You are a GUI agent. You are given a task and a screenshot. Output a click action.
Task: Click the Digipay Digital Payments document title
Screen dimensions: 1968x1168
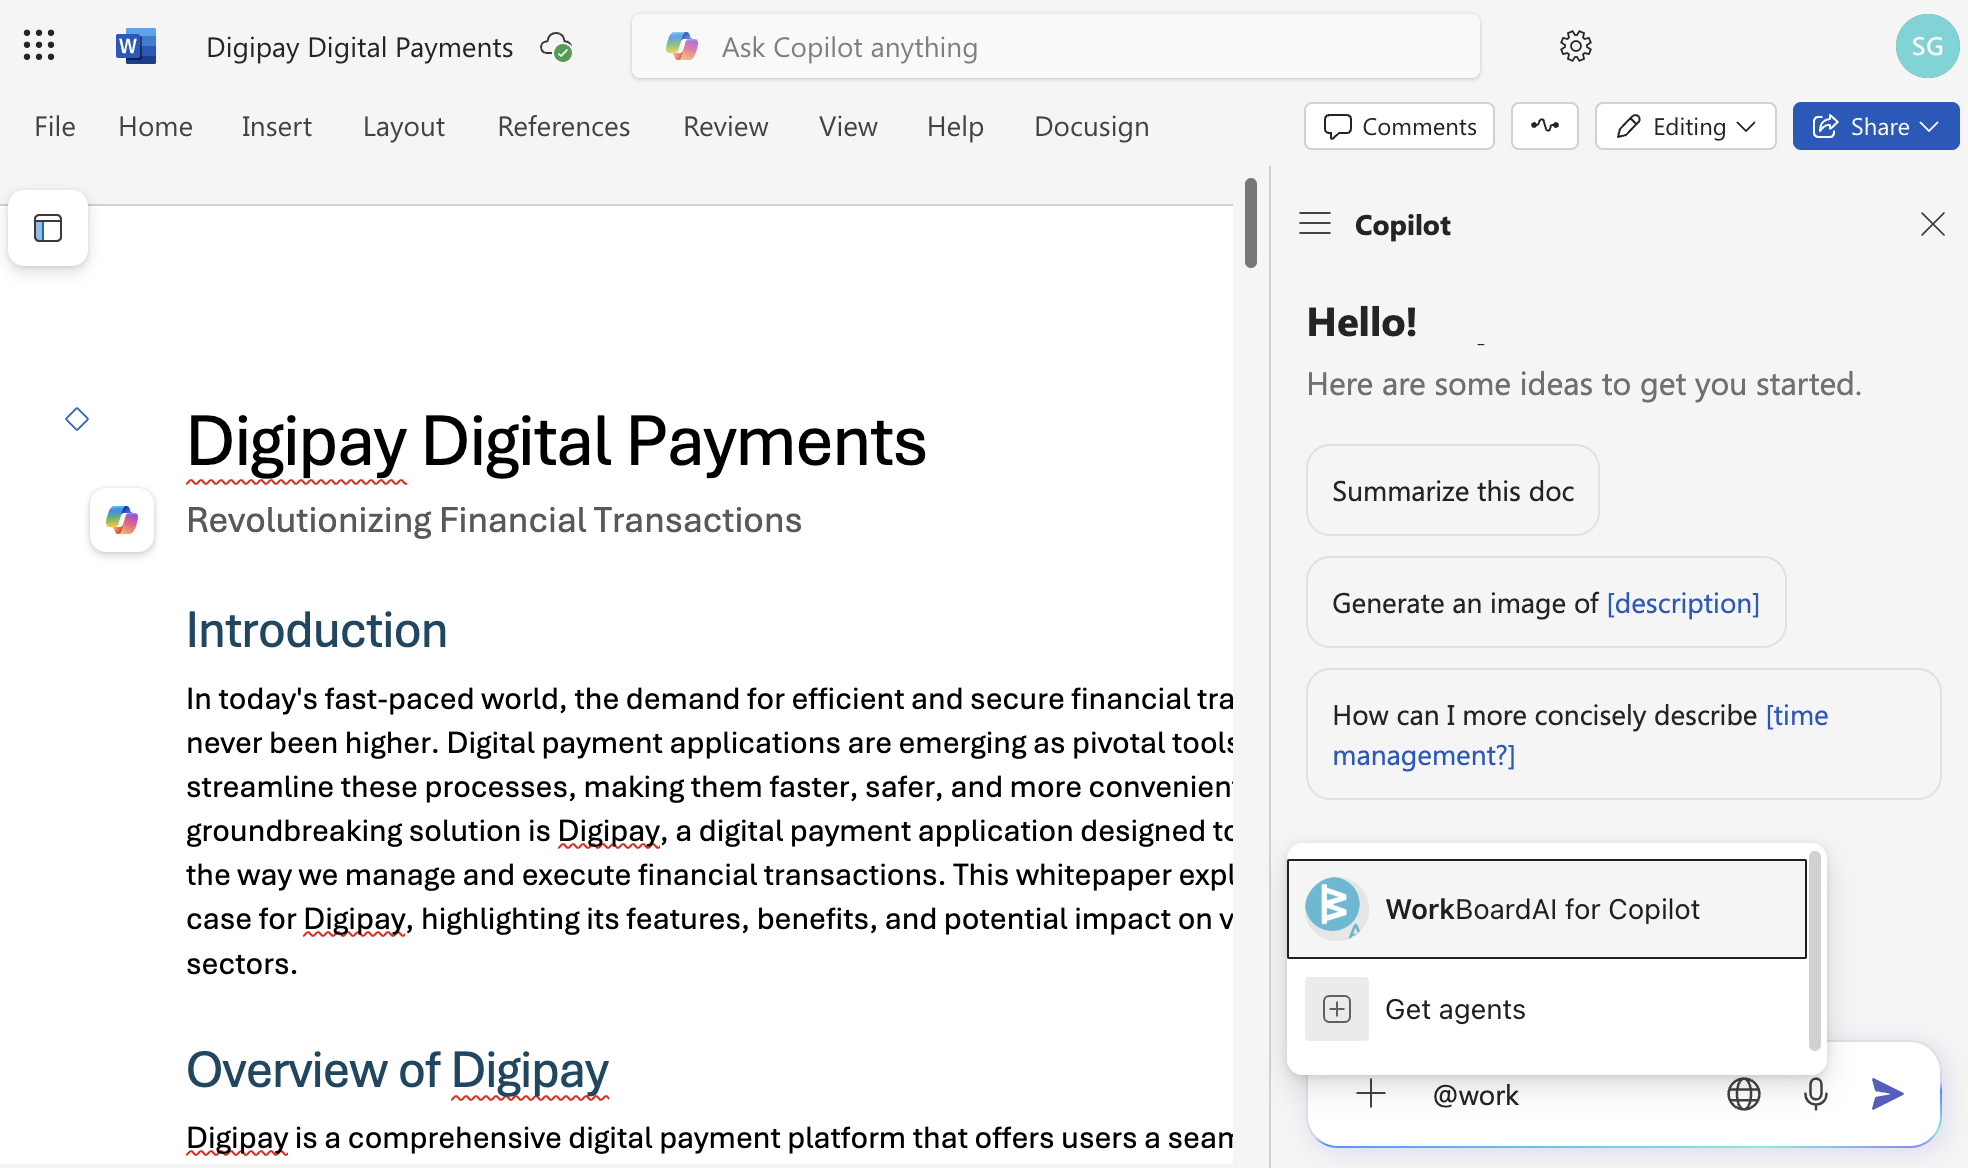click(556, 441)
